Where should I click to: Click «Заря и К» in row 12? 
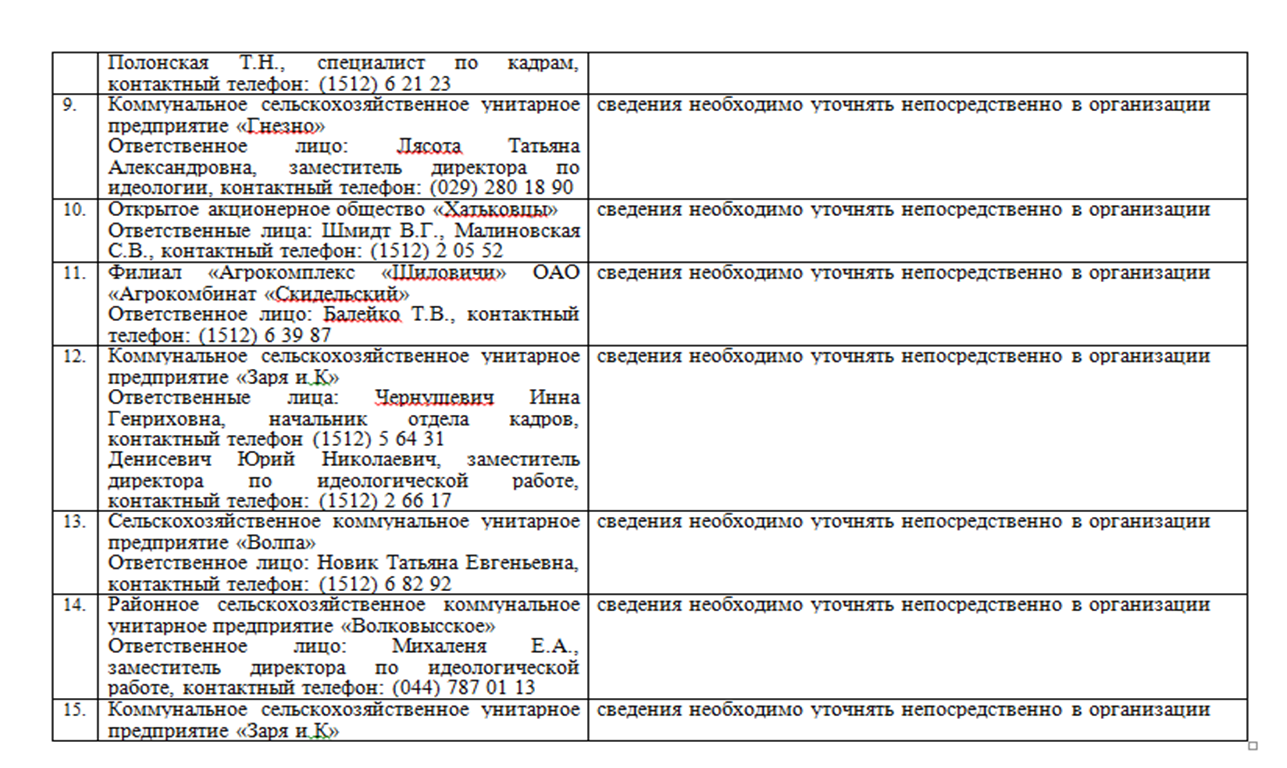point(287,377)
